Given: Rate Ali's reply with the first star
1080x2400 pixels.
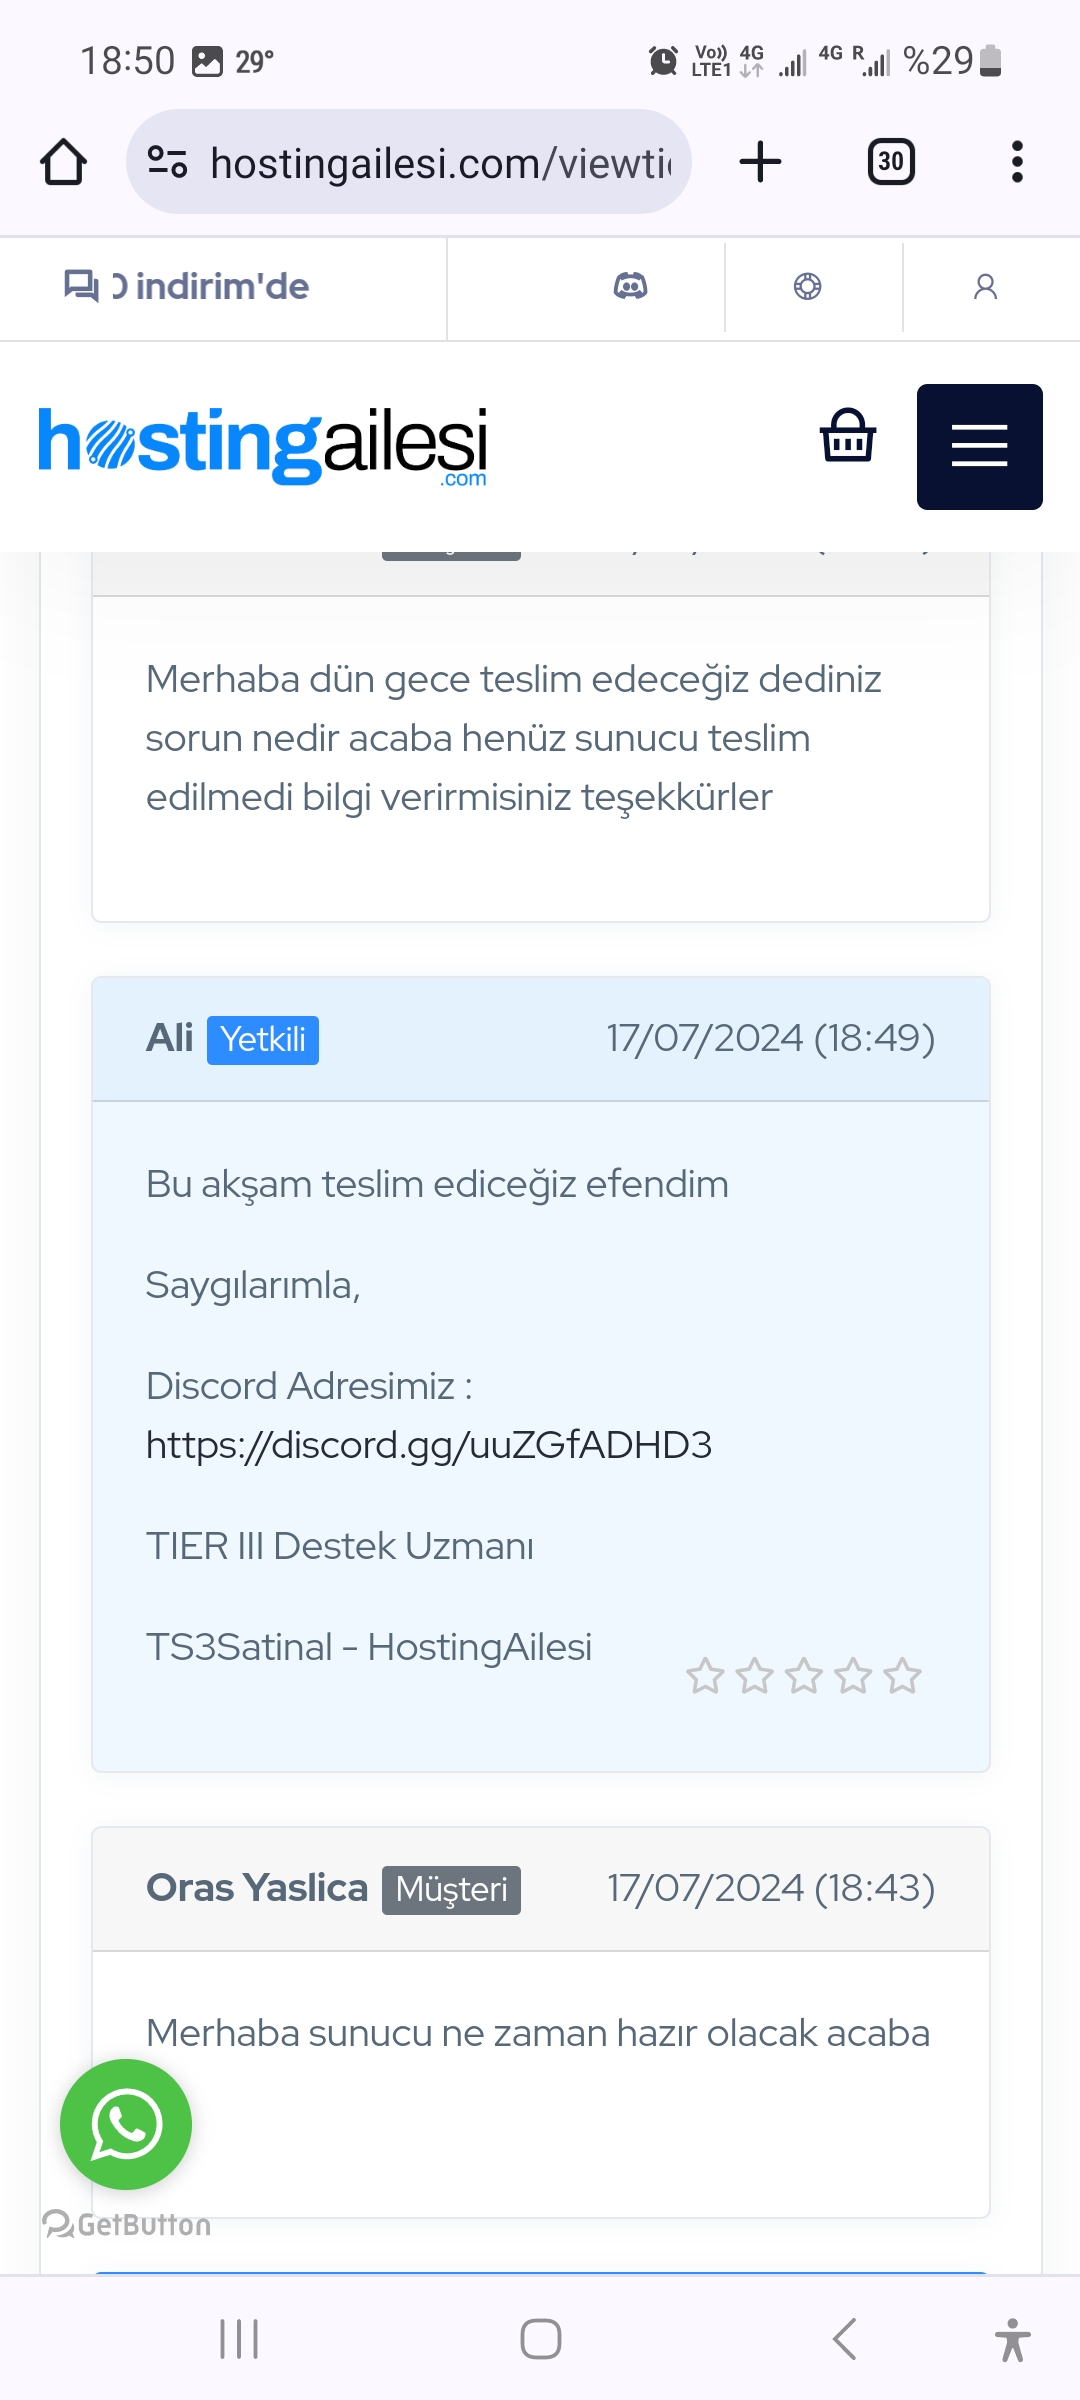Looking at the screenshot, I should [705, 1676].
